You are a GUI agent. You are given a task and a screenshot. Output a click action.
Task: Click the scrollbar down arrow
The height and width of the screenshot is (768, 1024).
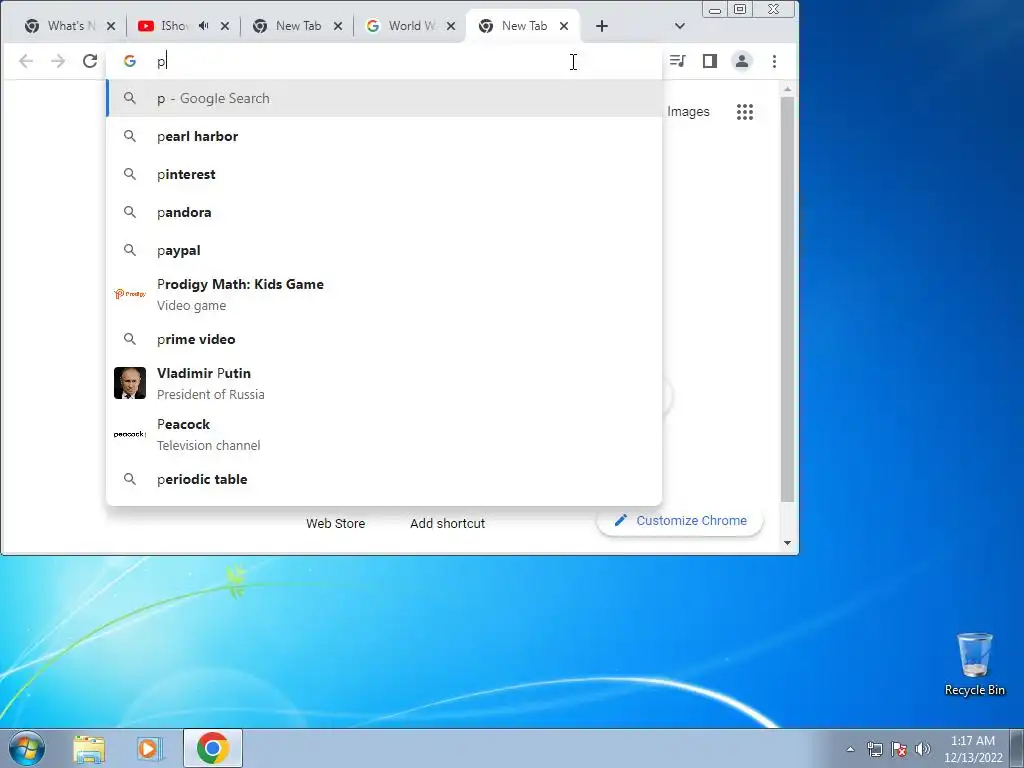coord(788,543)
